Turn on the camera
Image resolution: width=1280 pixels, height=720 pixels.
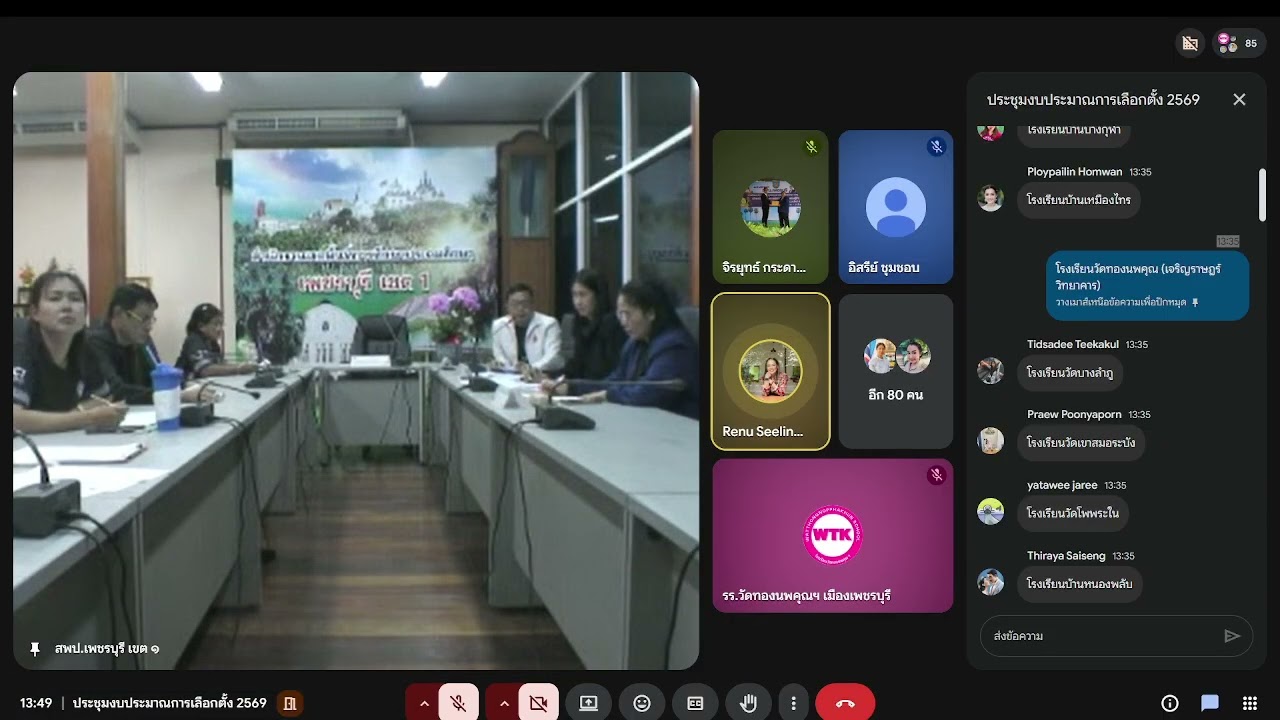point(538,703)
